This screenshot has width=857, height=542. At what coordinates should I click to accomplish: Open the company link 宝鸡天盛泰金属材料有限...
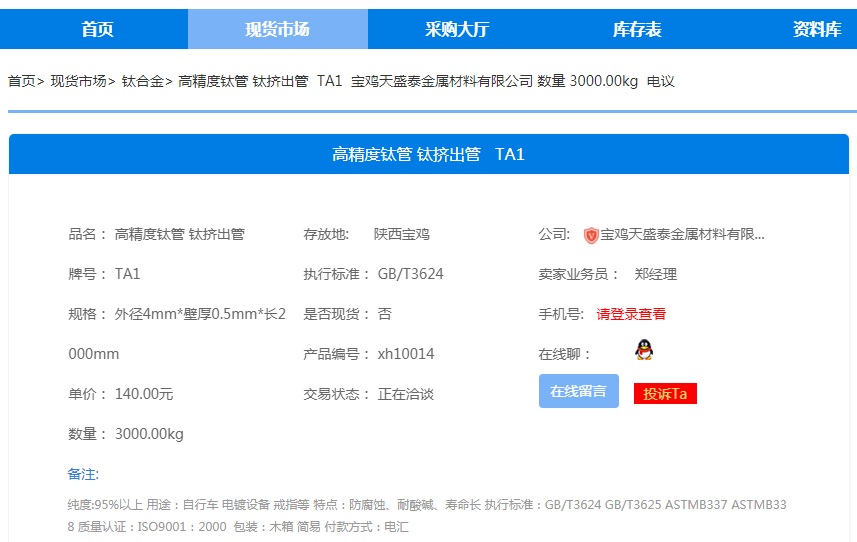pos(683,235)
